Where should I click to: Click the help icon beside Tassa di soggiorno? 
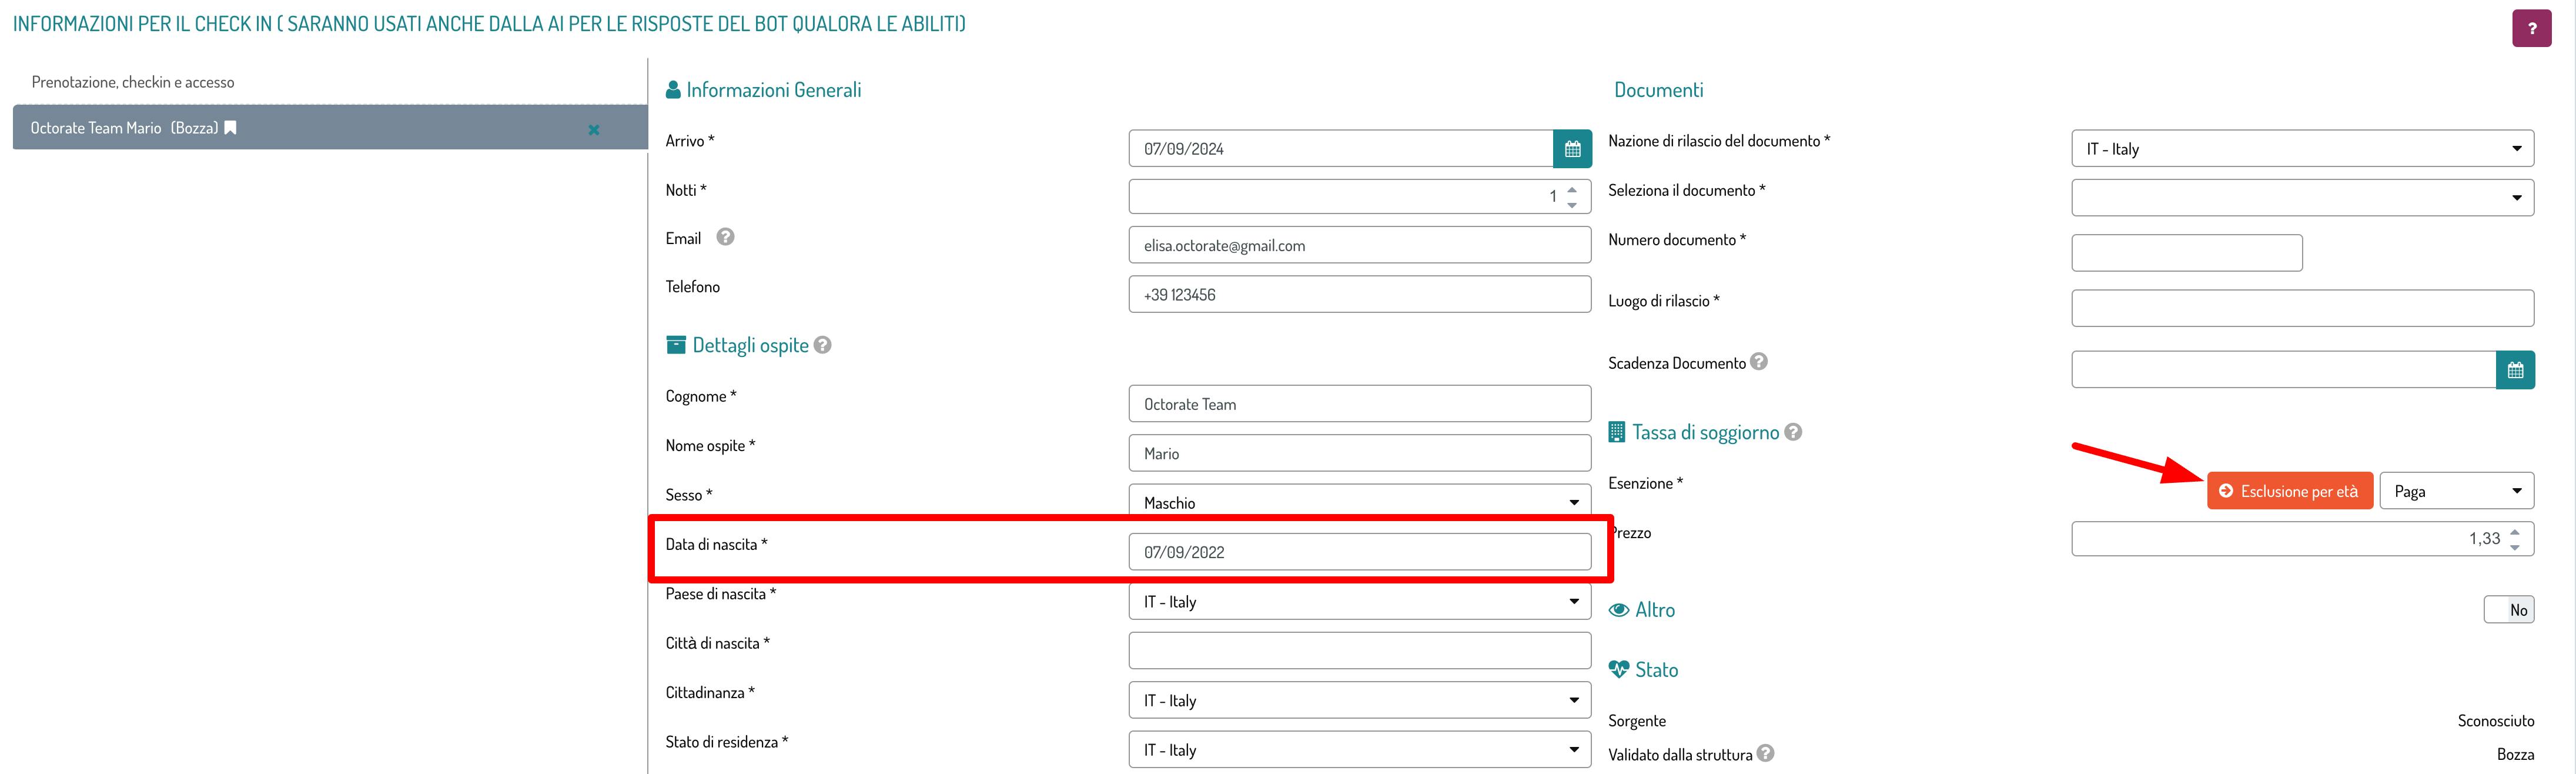[1793, 432]
